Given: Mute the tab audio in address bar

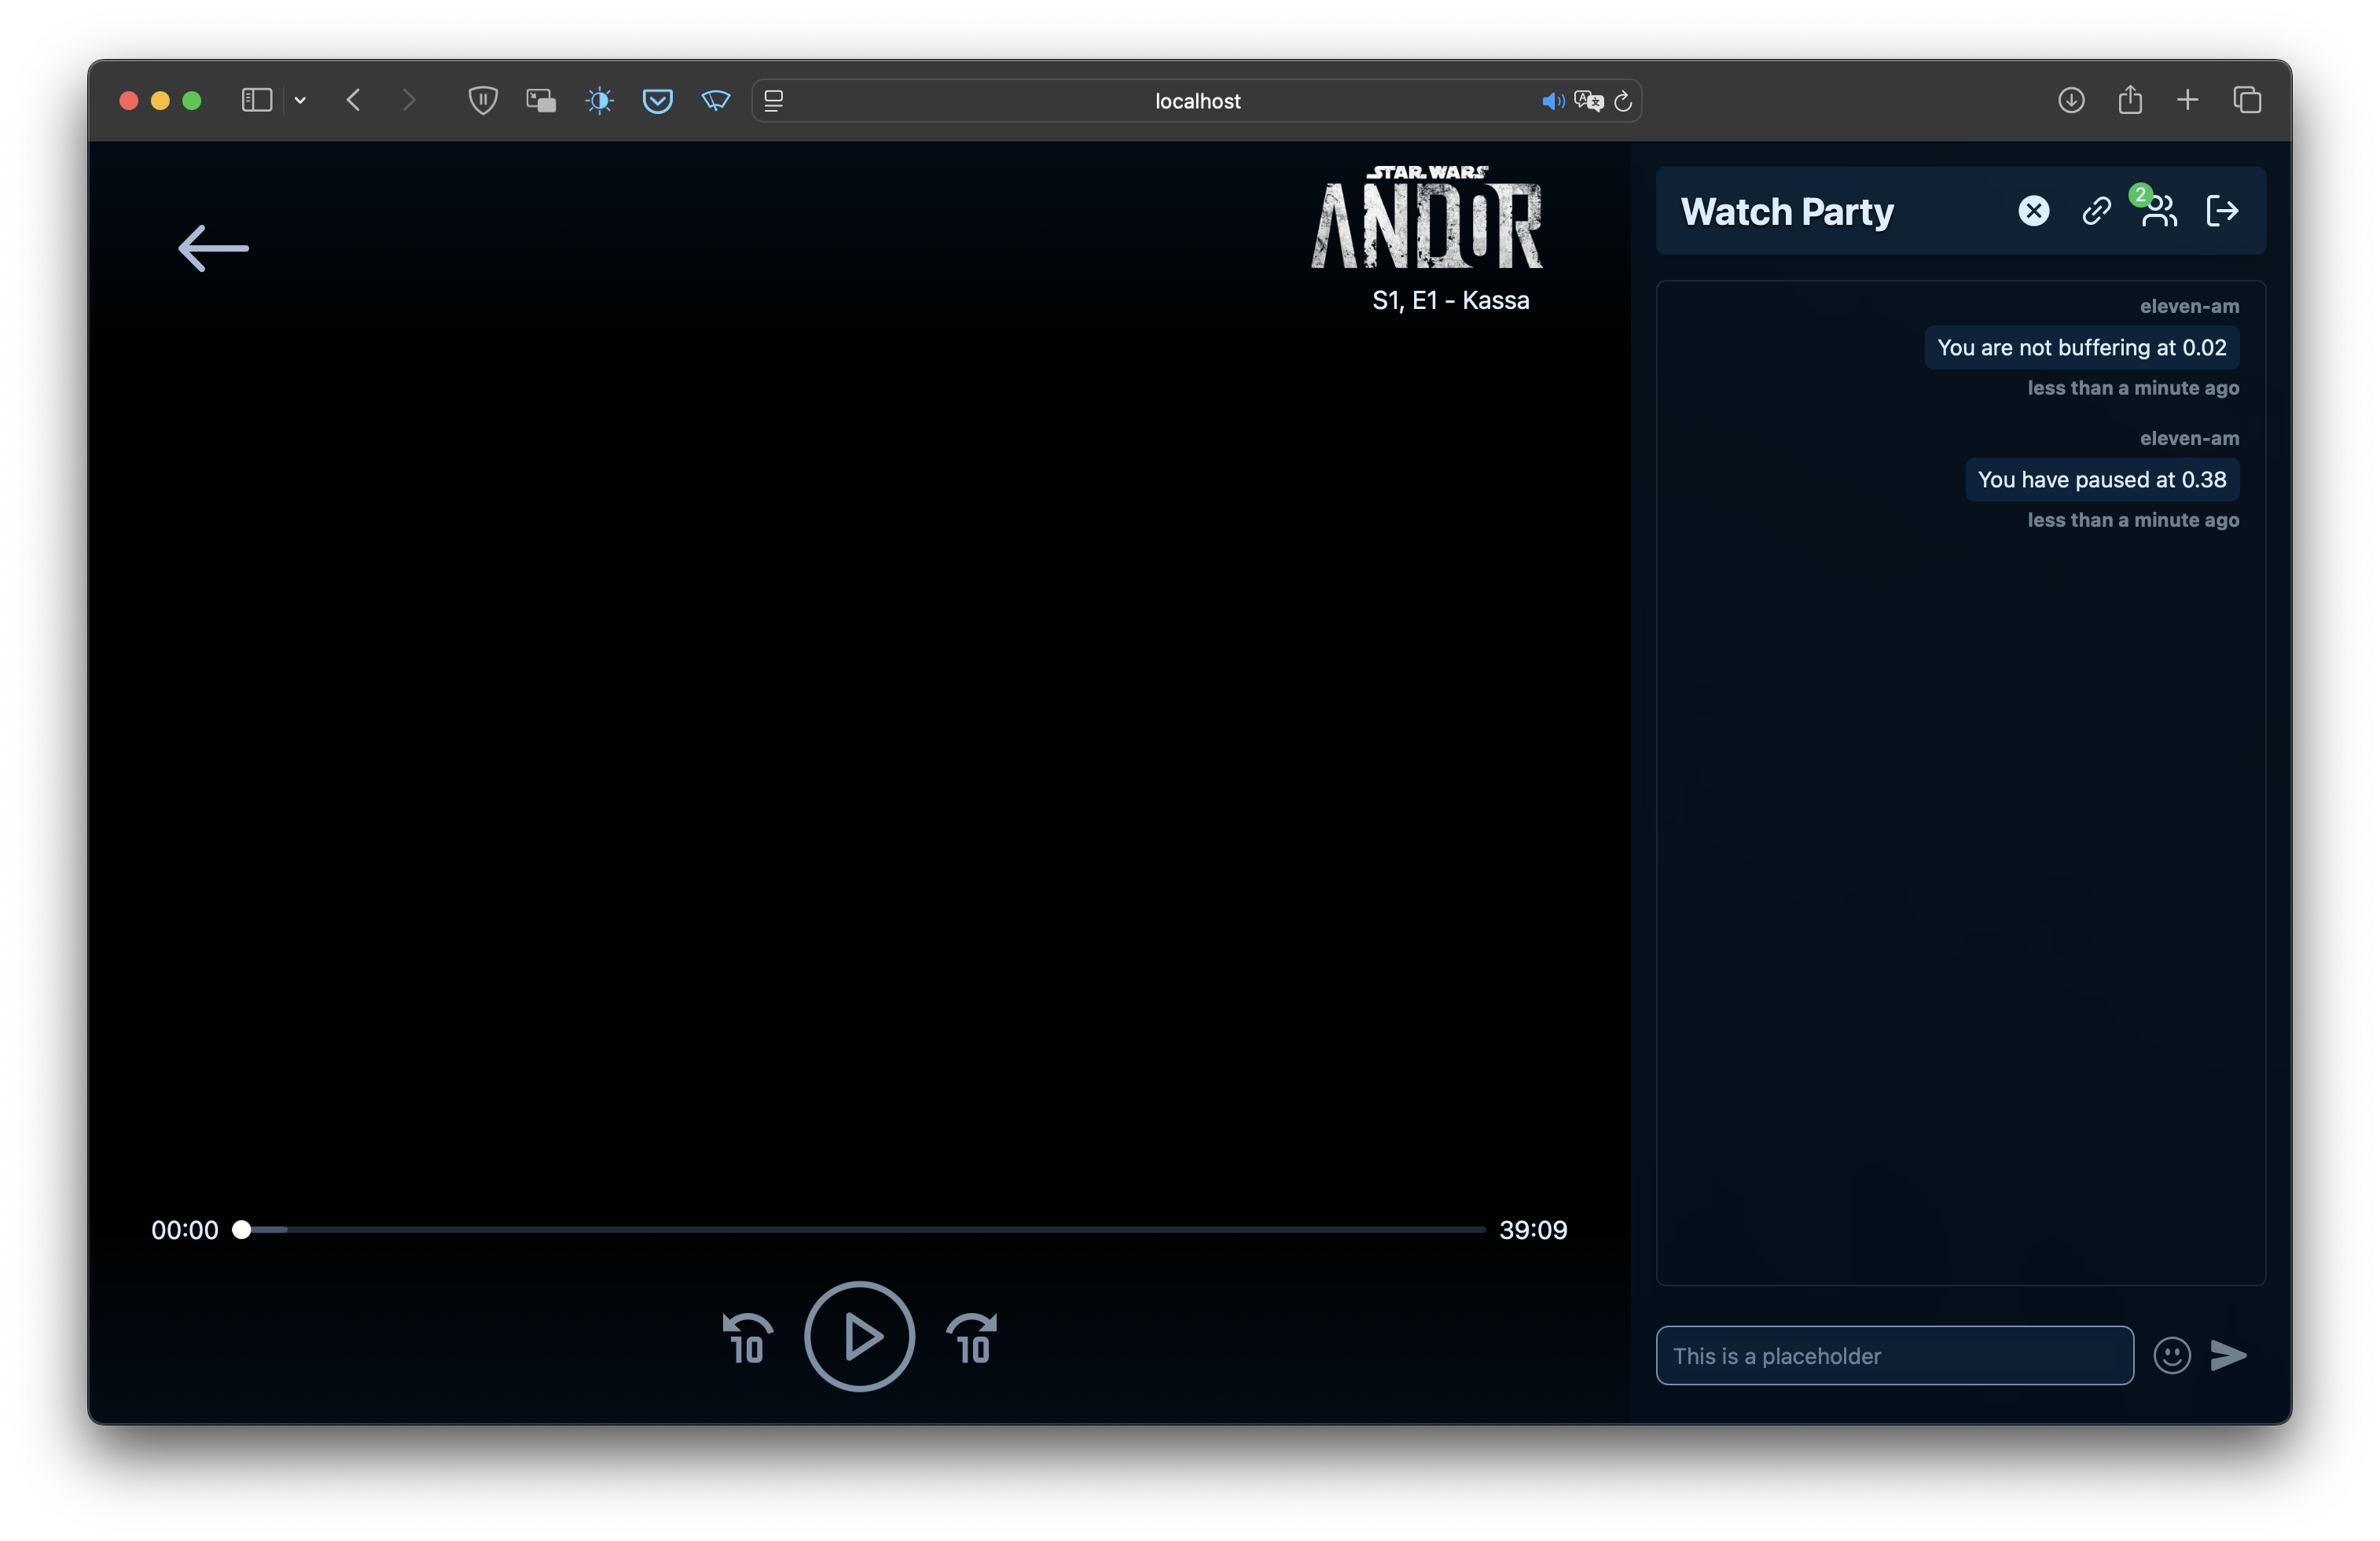Looking at the screenshot, I should (1552, 101).
